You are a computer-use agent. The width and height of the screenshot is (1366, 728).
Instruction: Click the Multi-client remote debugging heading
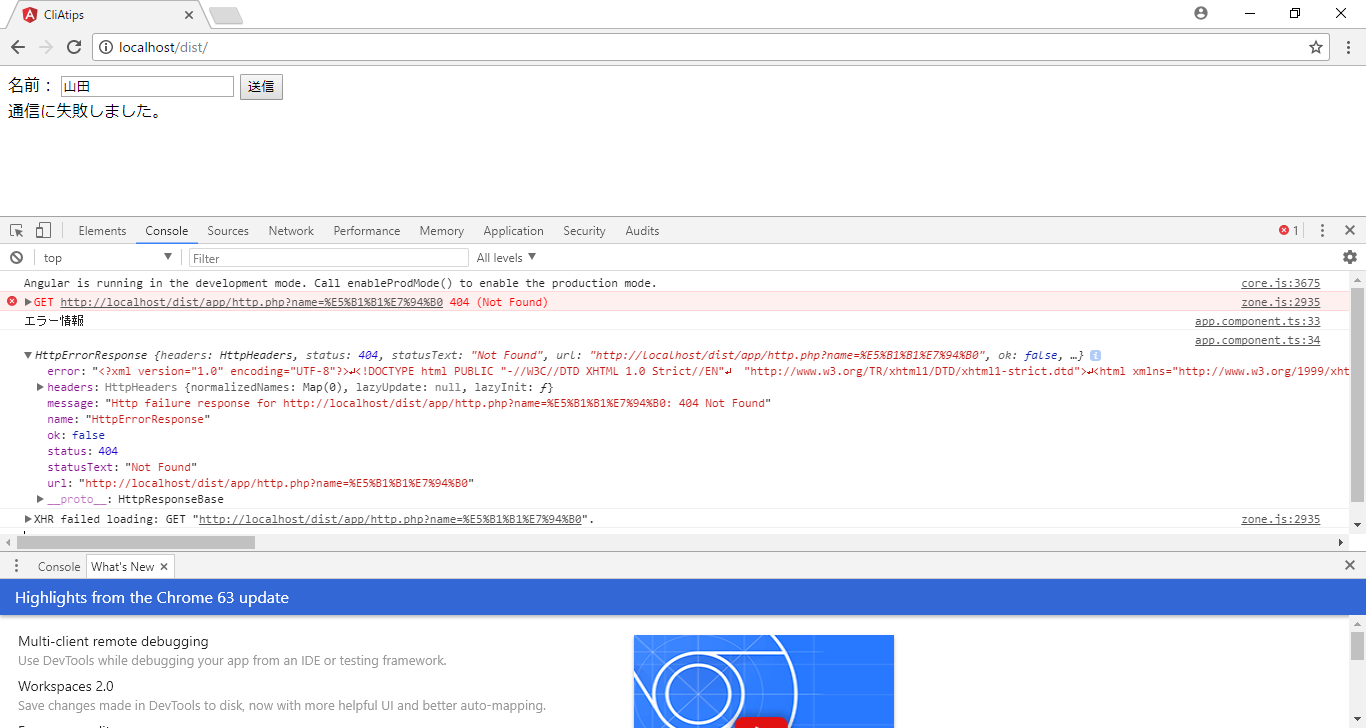point(113,641)
